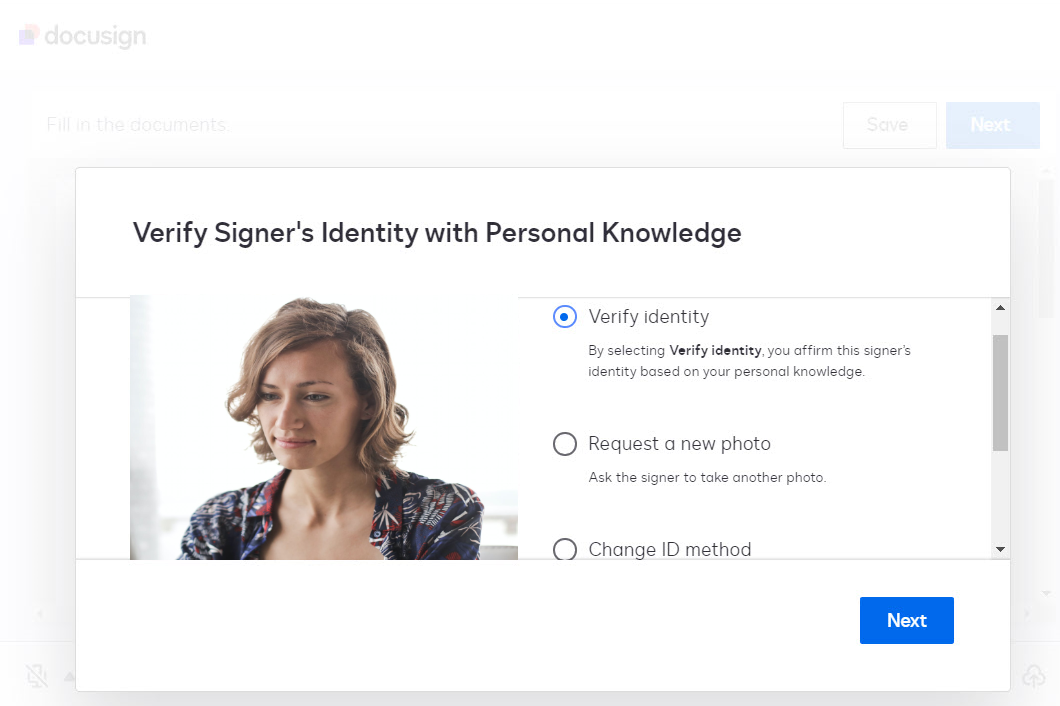Viewport: 1060px width, 706px height.
Task: Click the page's horizontal scroll right arrow
Action: click(1025, 612)
